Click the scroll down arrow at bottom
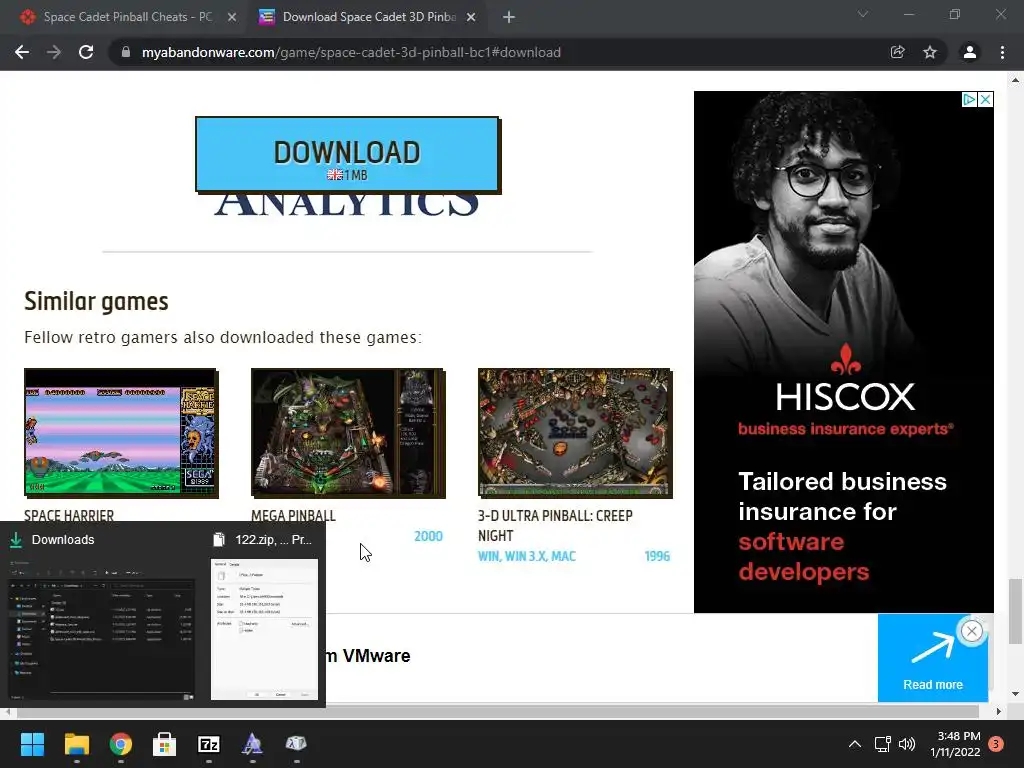This screenshot has width=1024, height=768. coord(1015,694)
